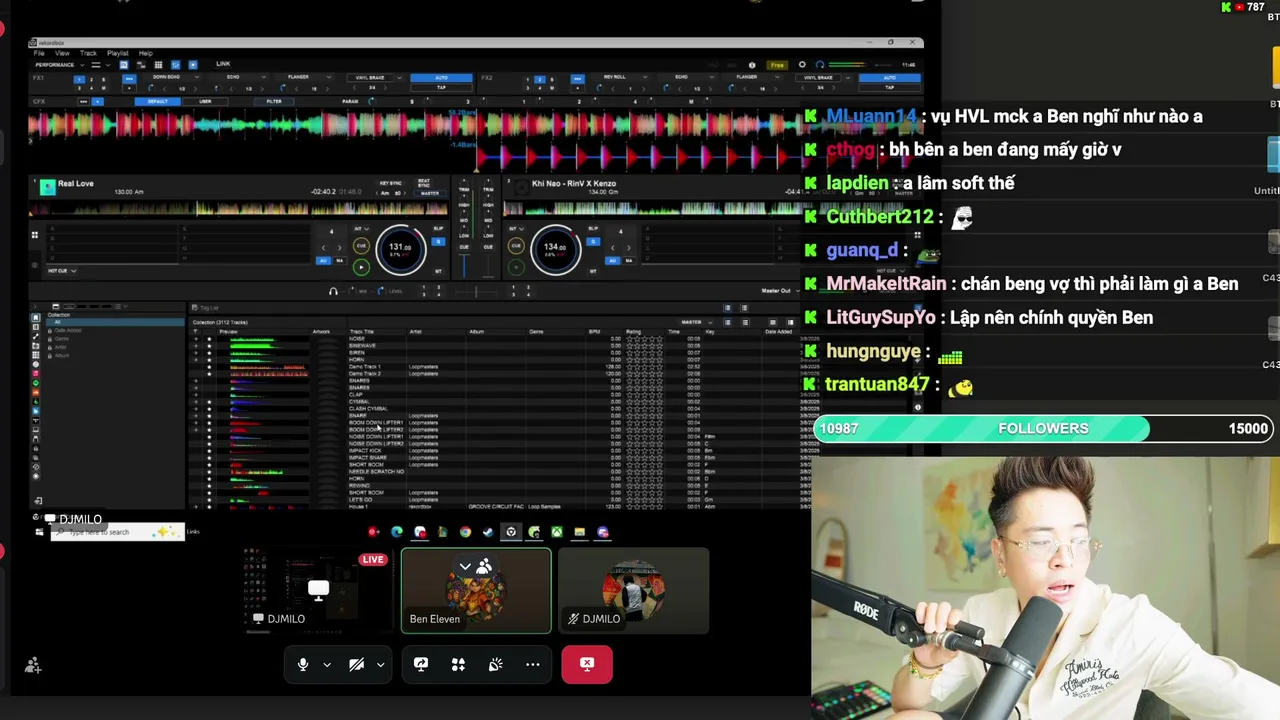Click the CUE button on deck 1
Screen dimensions: 1280x720
pos(361,246)
